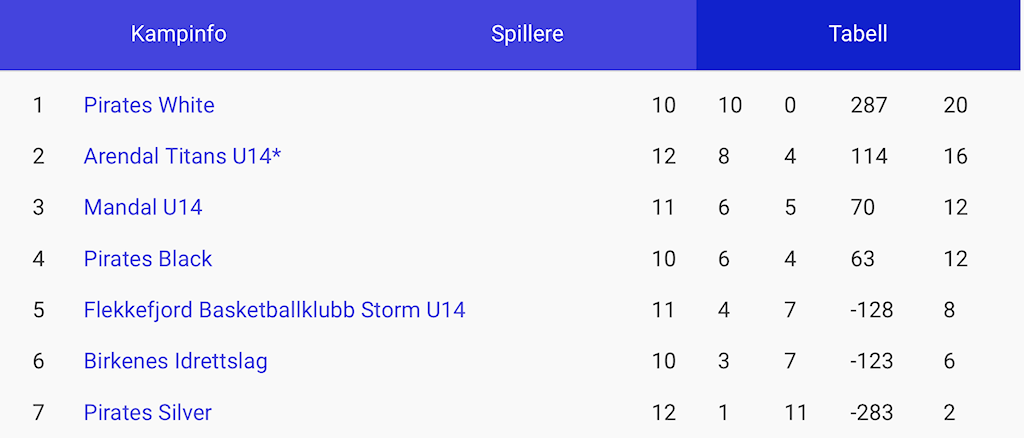The height and width of the screenshot is (438, 1024).
Task: Select the Tabell tab
Action: click(858, 34)
